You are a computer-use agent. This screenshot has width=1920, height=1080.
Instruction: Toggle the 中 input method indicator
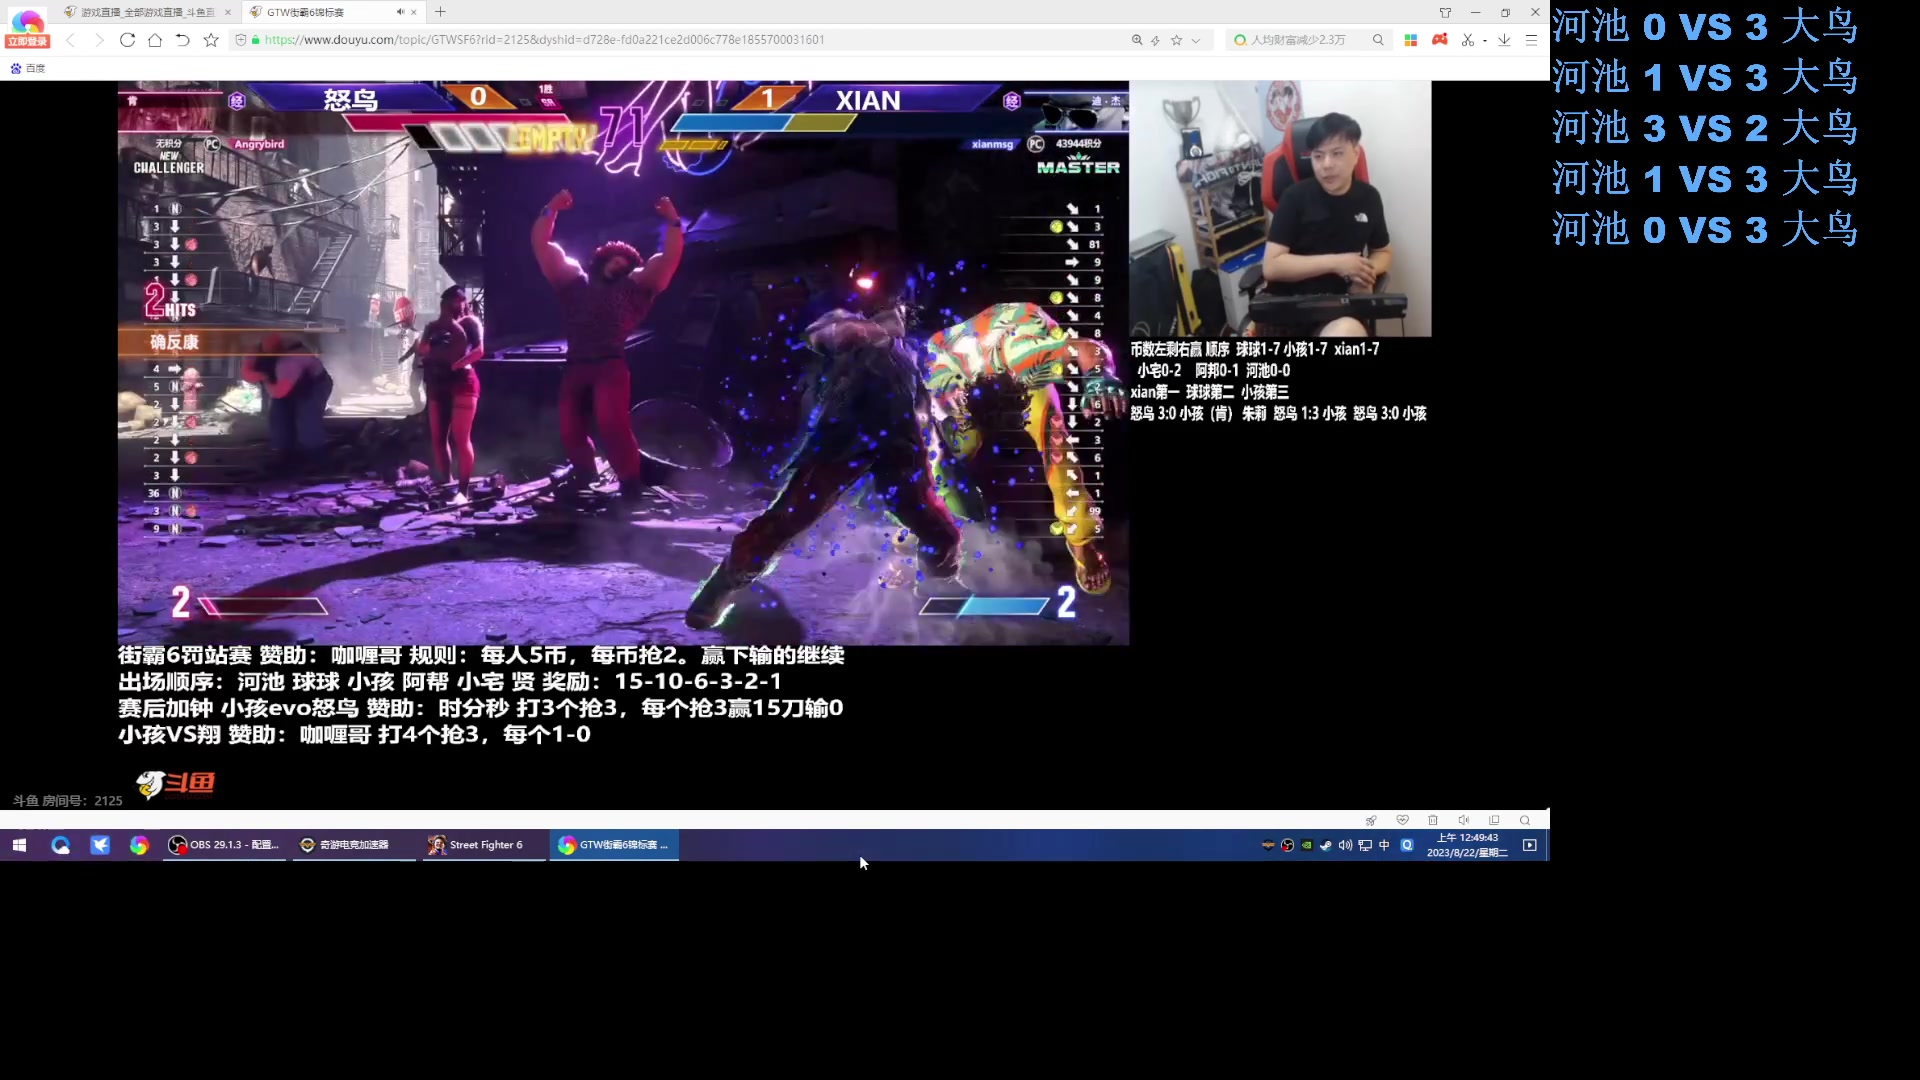point(1384,845)
